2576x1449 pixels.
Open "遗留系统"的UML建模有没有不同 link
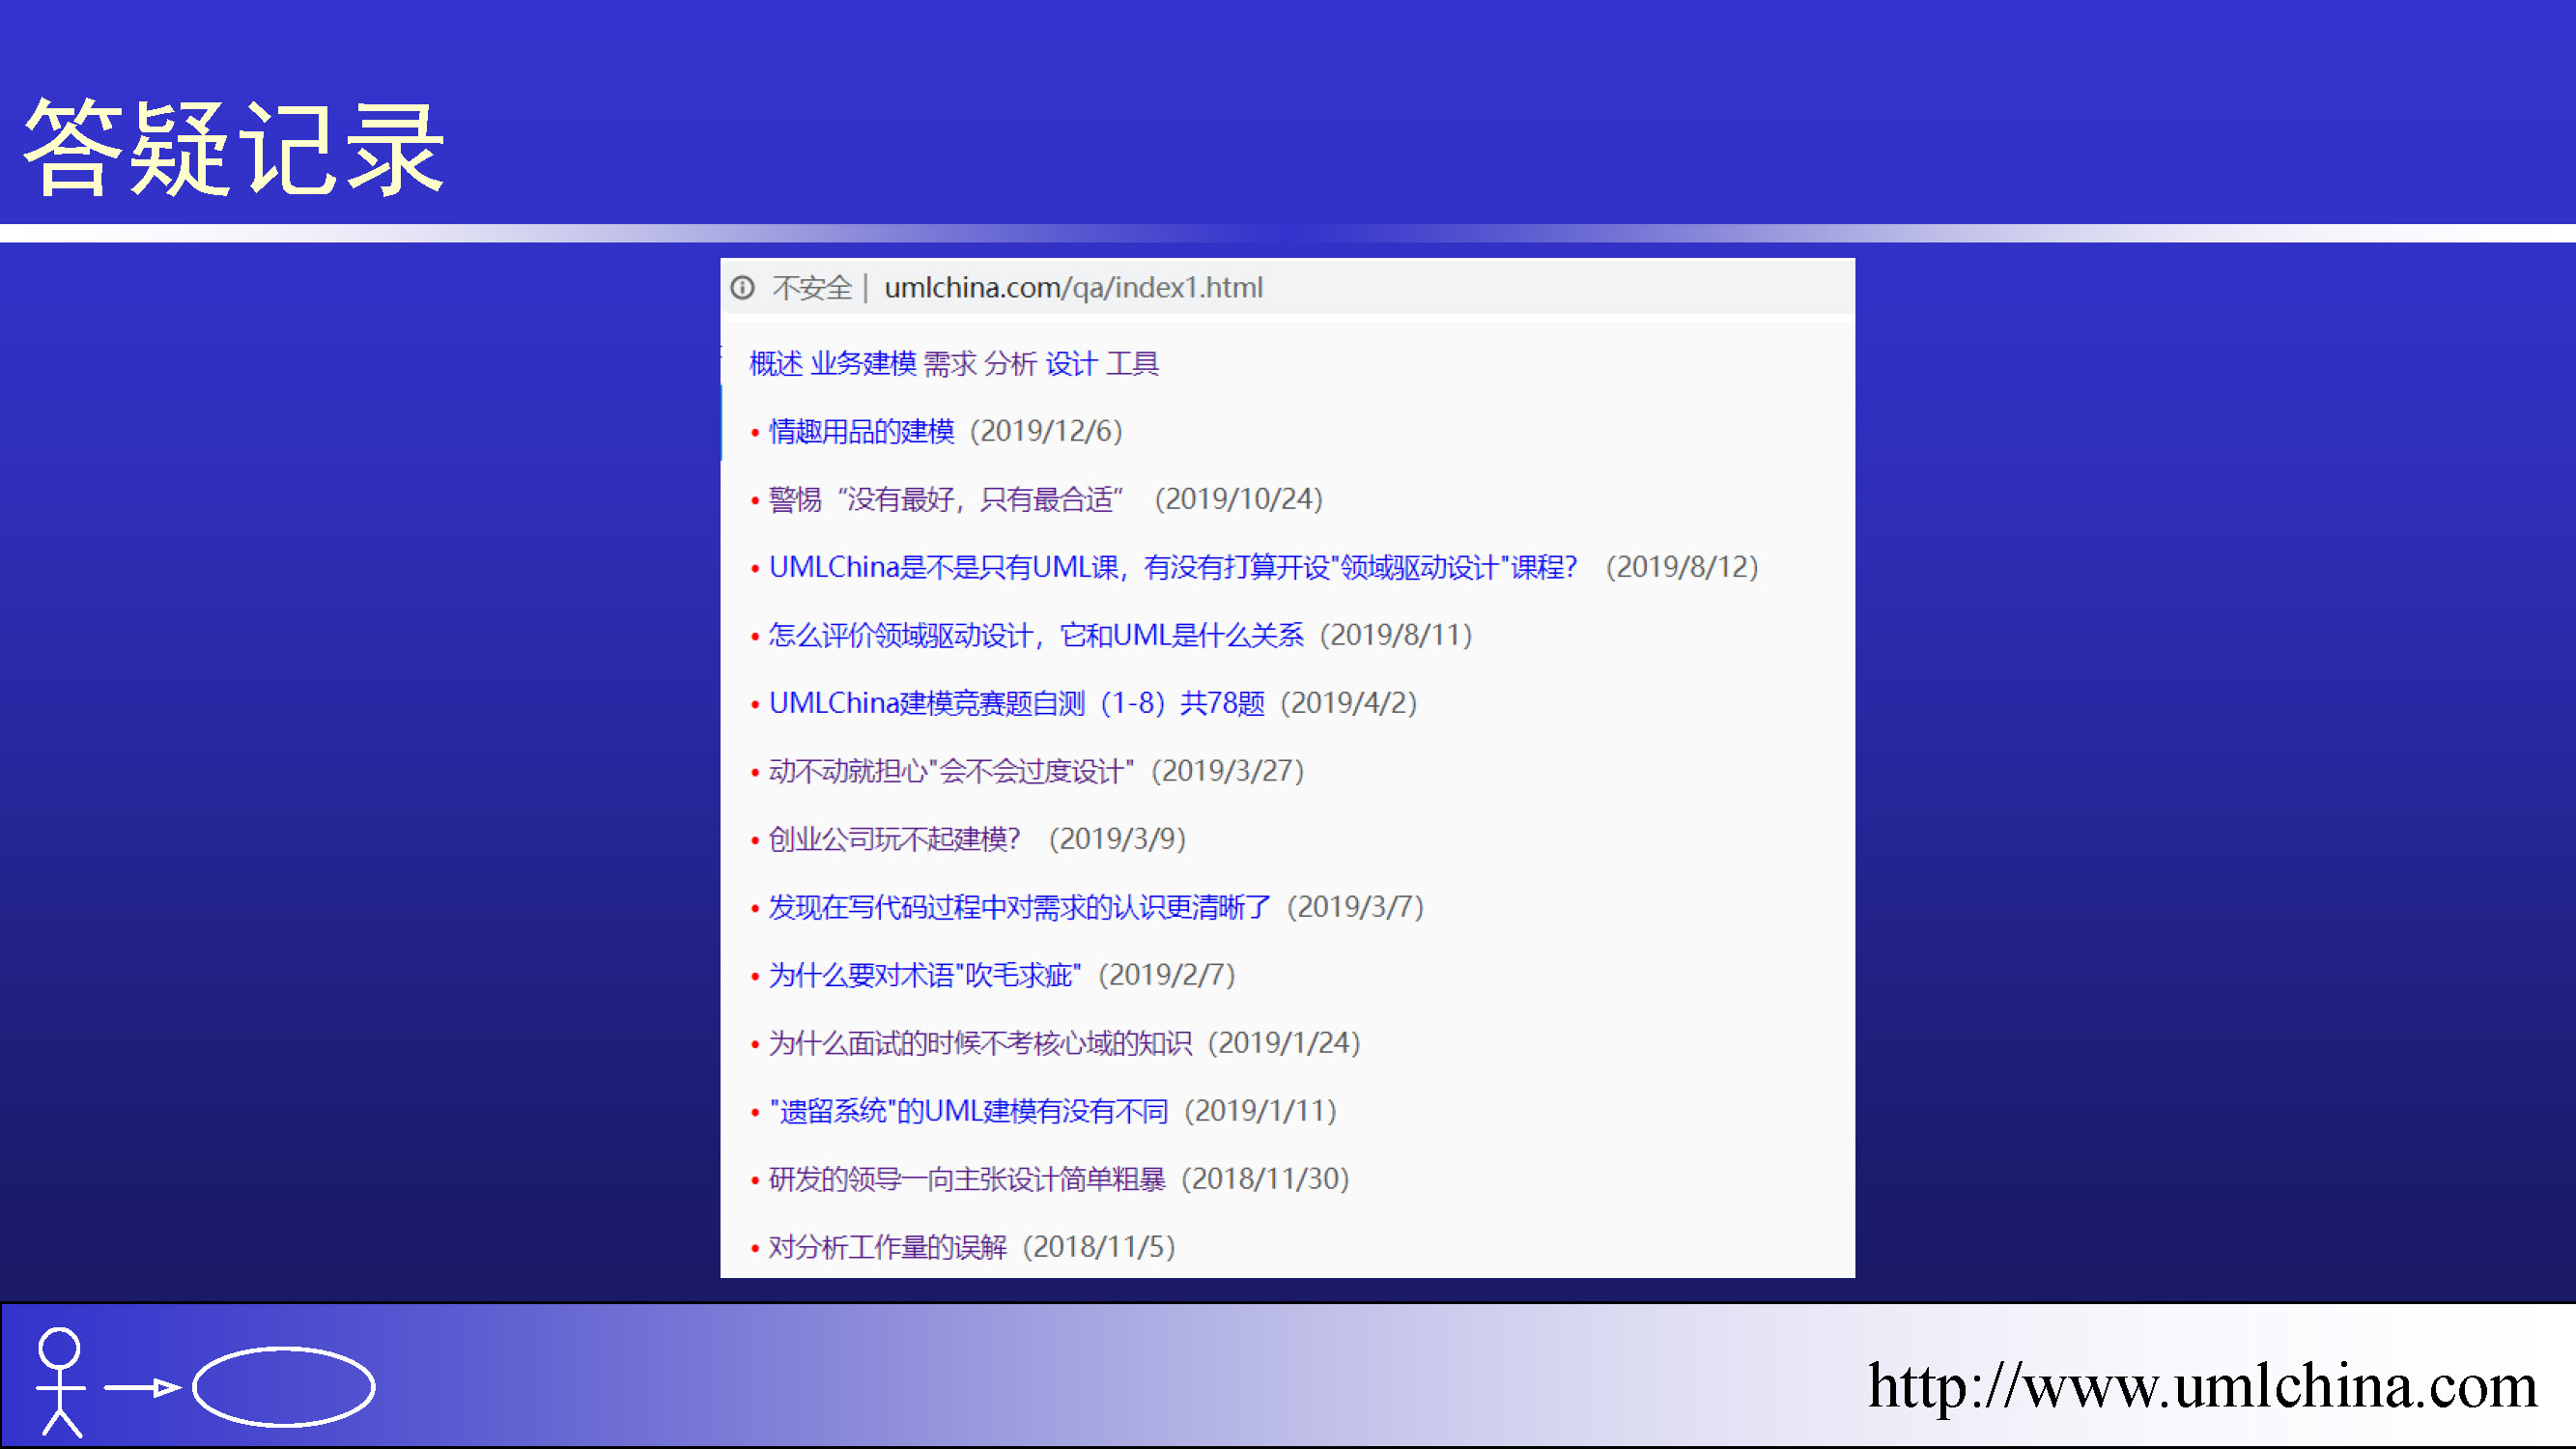click(x=968, y=1112)
